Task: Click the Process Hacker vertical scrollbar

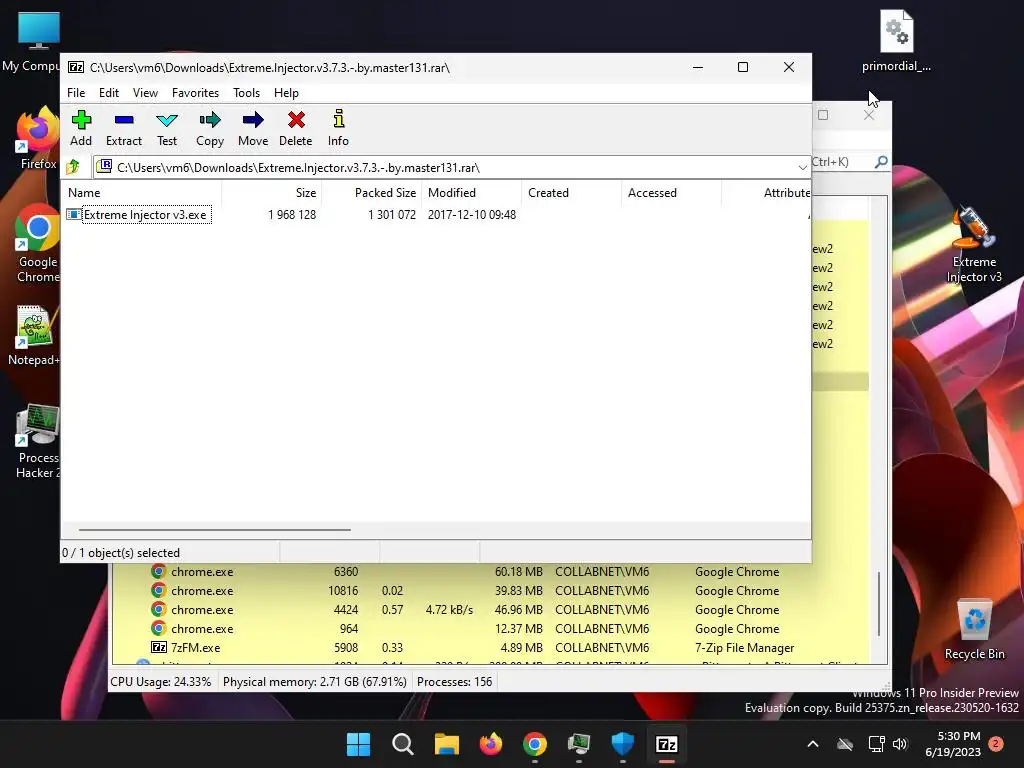Action: (879, 604)
